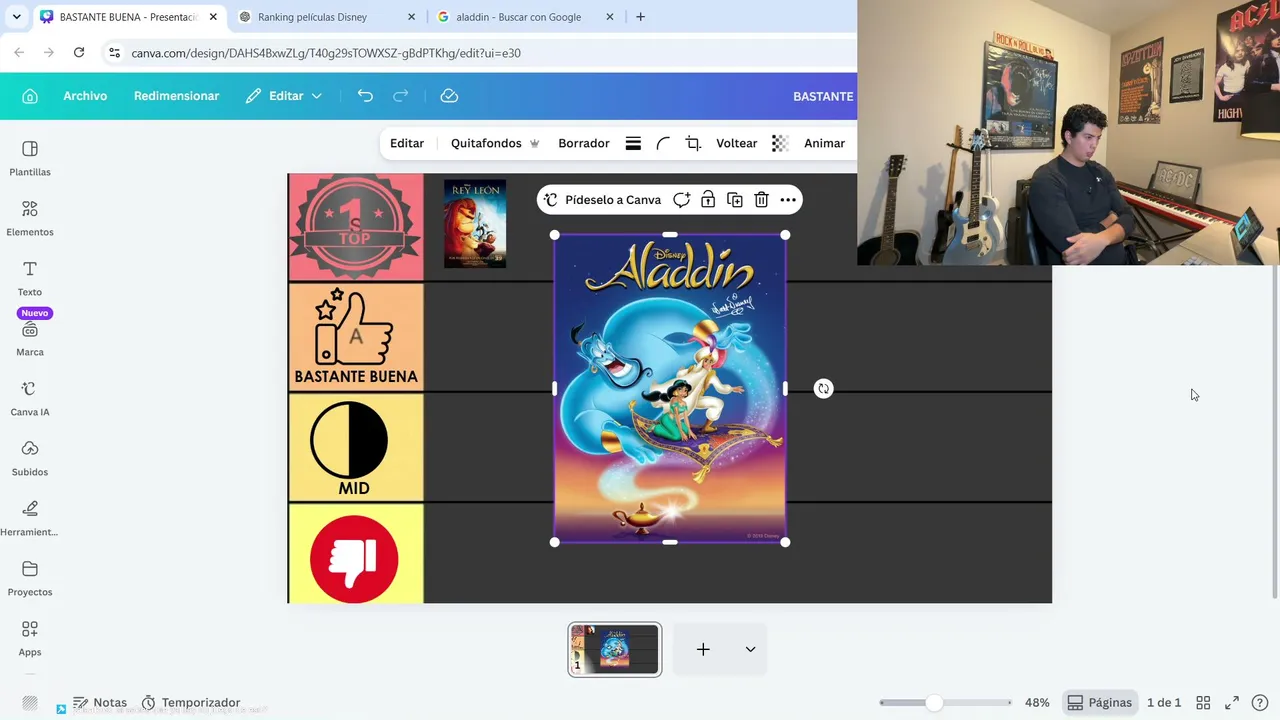
Task: Reload the browser page
Action: point(79,53)
